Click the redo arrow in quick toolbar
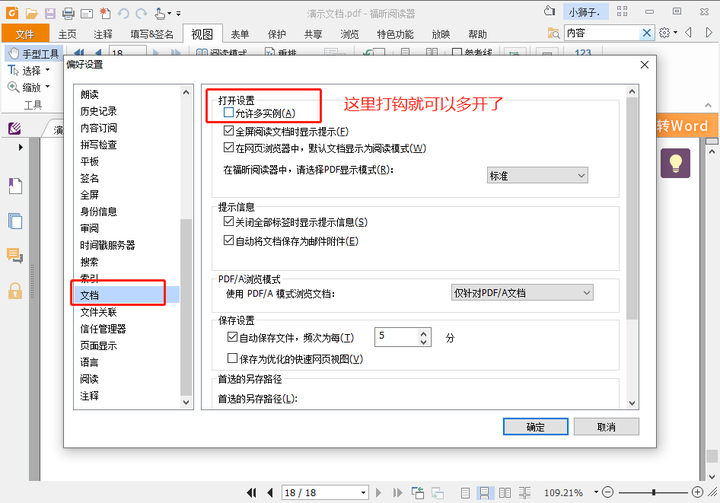Screen dimensions: 720x503 pos(141,13)
